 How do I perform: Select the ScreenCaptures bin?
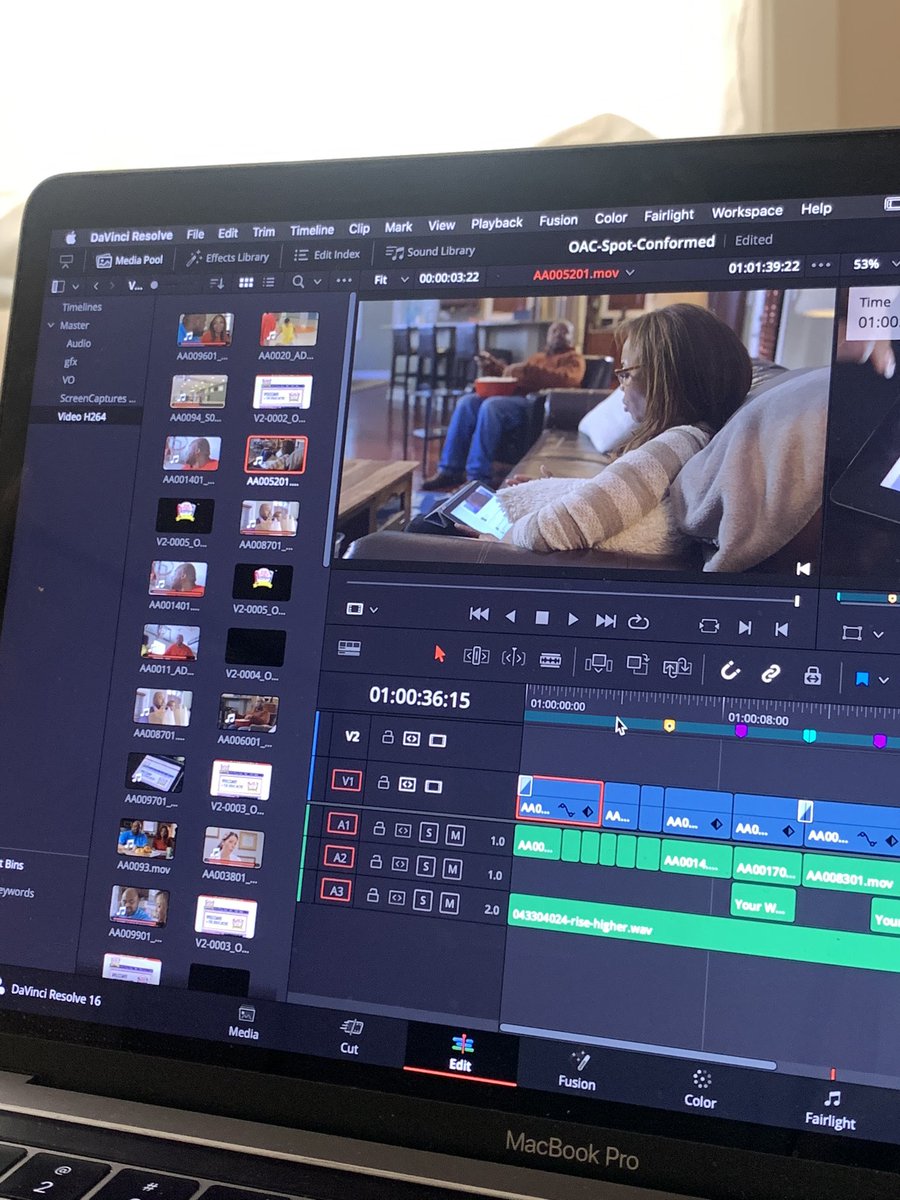click(98, 398)
